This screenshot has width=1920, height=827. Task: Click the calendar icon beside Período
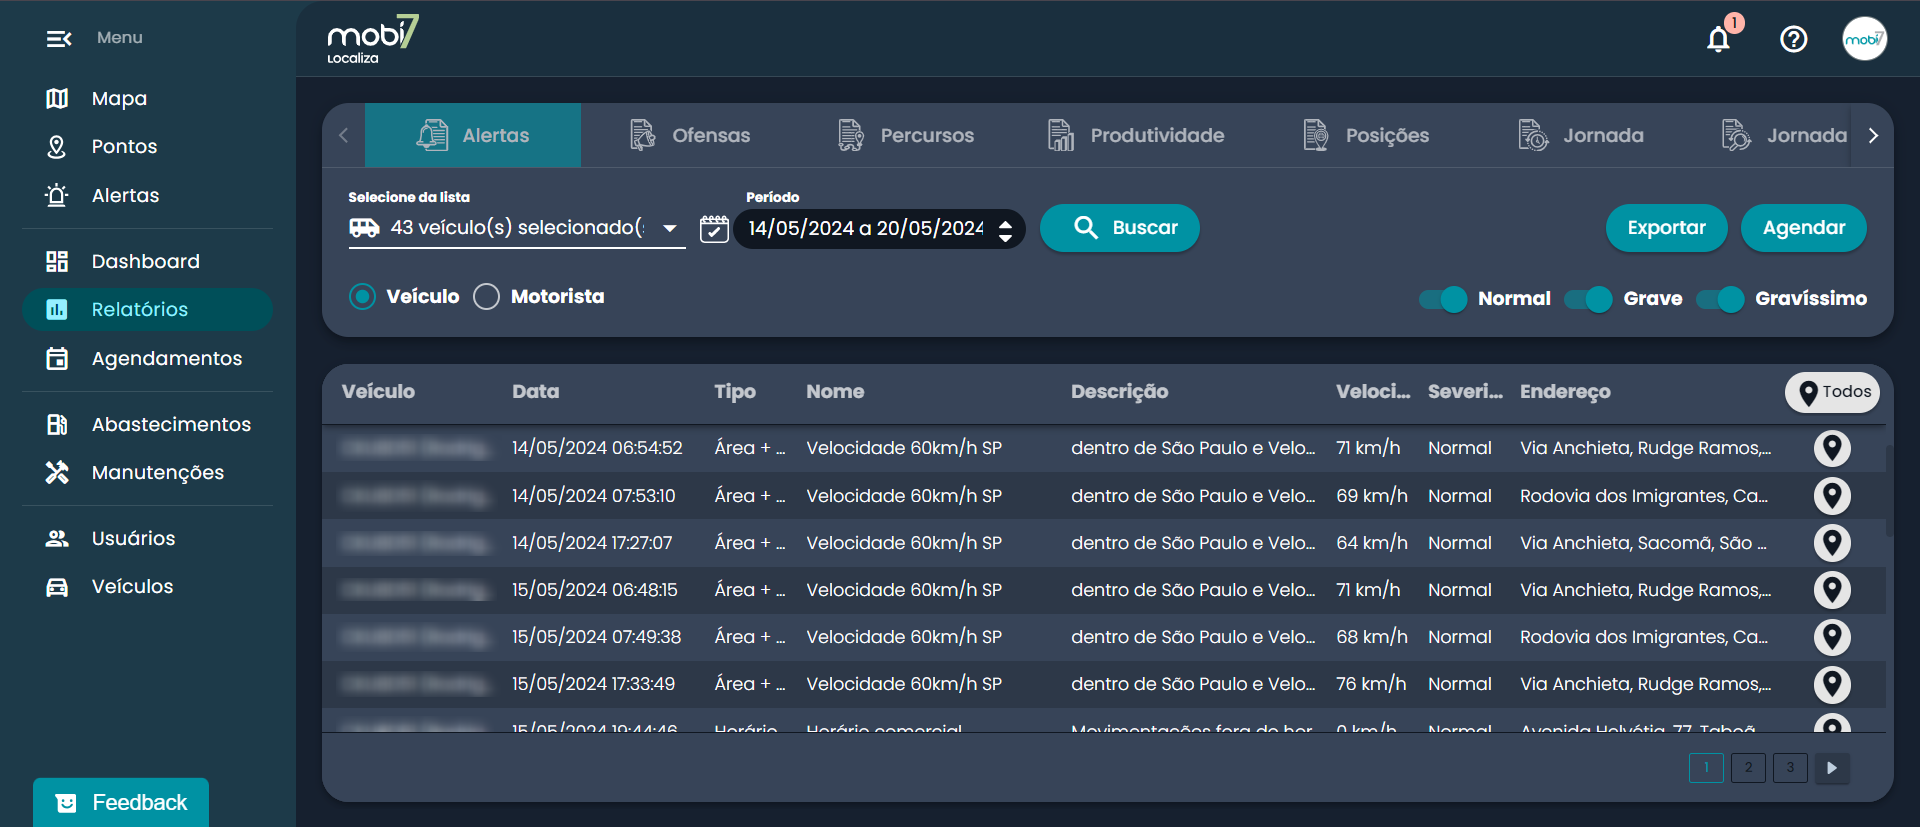tap(714, 229)
